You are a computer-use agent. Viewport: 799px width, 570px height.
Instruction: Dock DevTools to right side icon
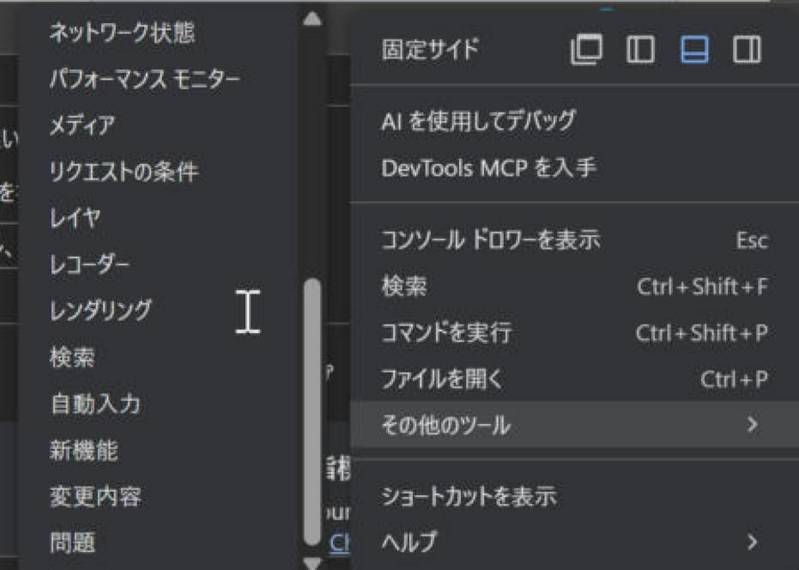[x=747, y=49]
